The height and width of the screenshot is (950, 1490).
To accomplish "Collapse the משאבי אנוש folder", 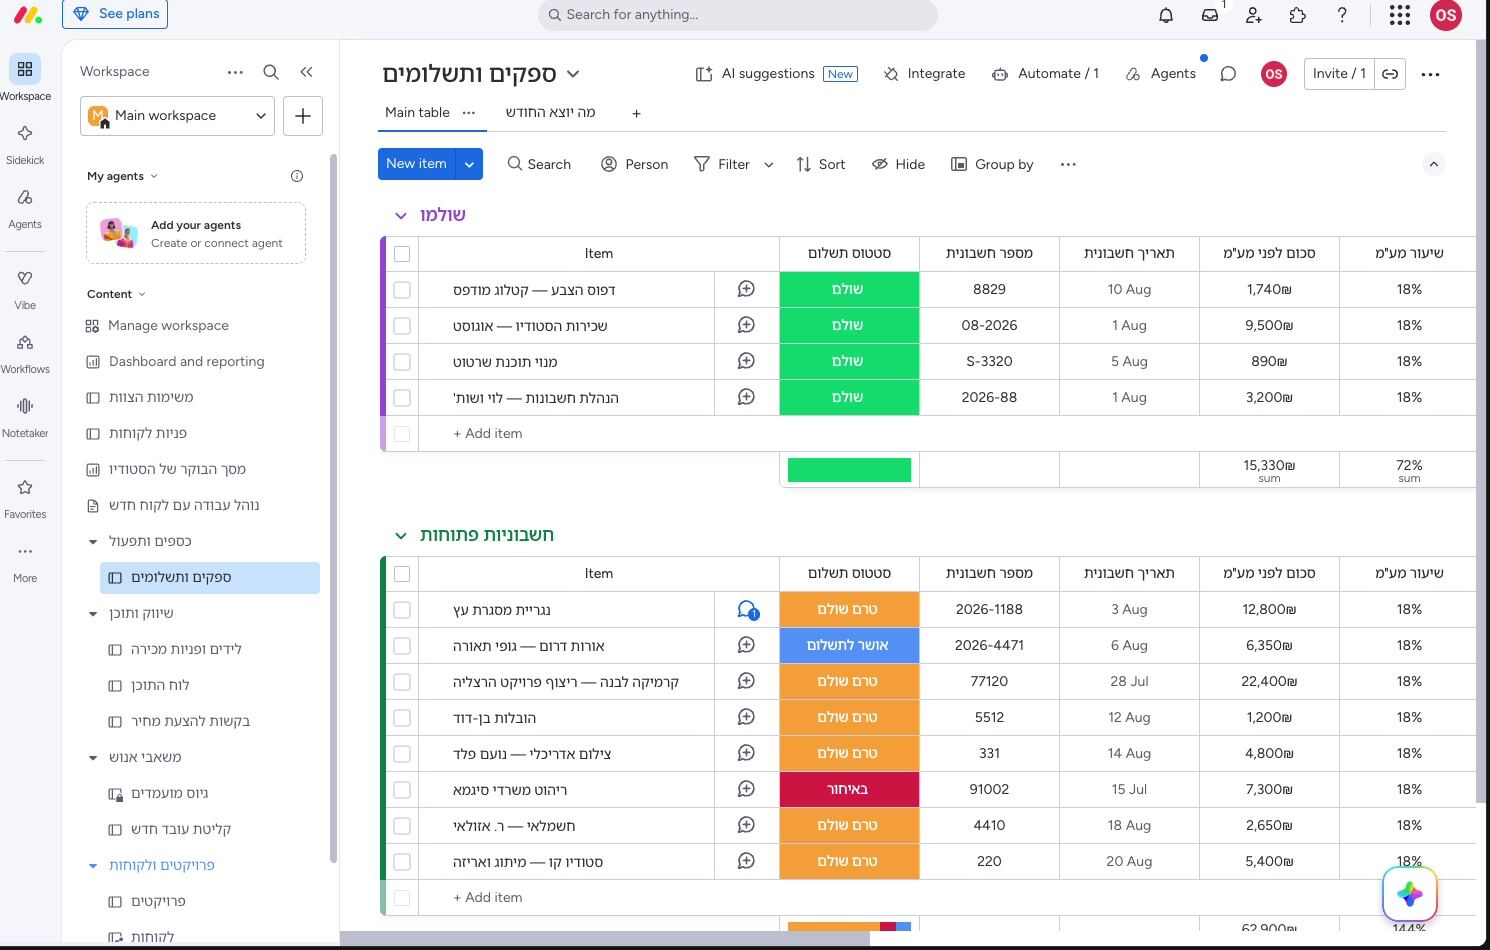I will pyautogui.click(x=93, y=758).
